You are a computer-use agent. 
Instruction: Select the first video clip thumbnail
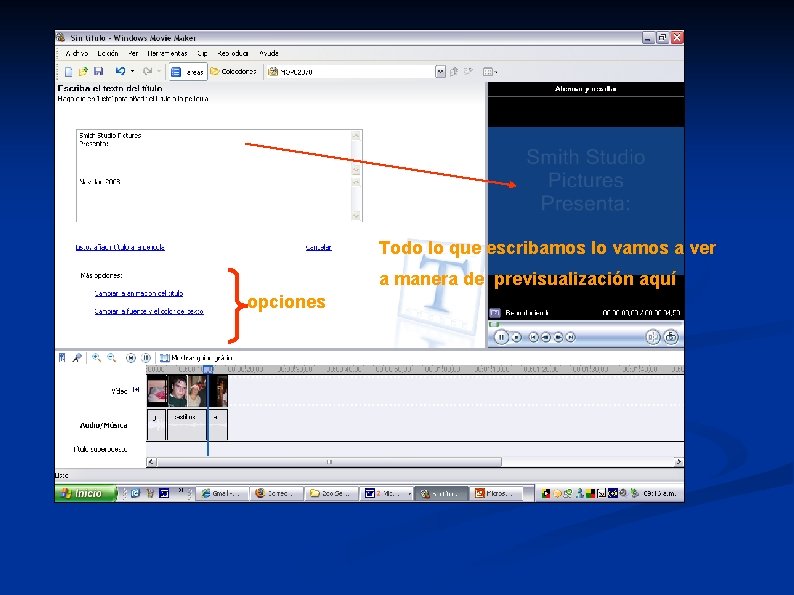click(x=157, y=390)
